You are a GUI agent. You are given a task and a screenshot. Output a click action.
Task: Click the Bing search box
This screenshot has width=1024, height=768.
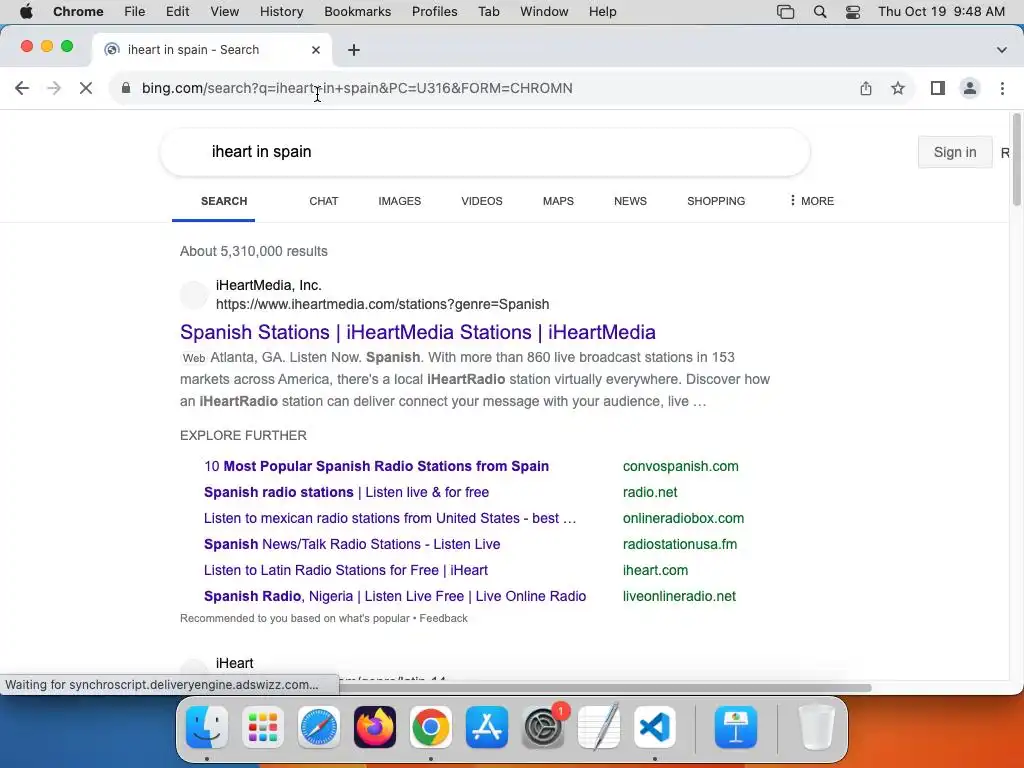point(485,152)
